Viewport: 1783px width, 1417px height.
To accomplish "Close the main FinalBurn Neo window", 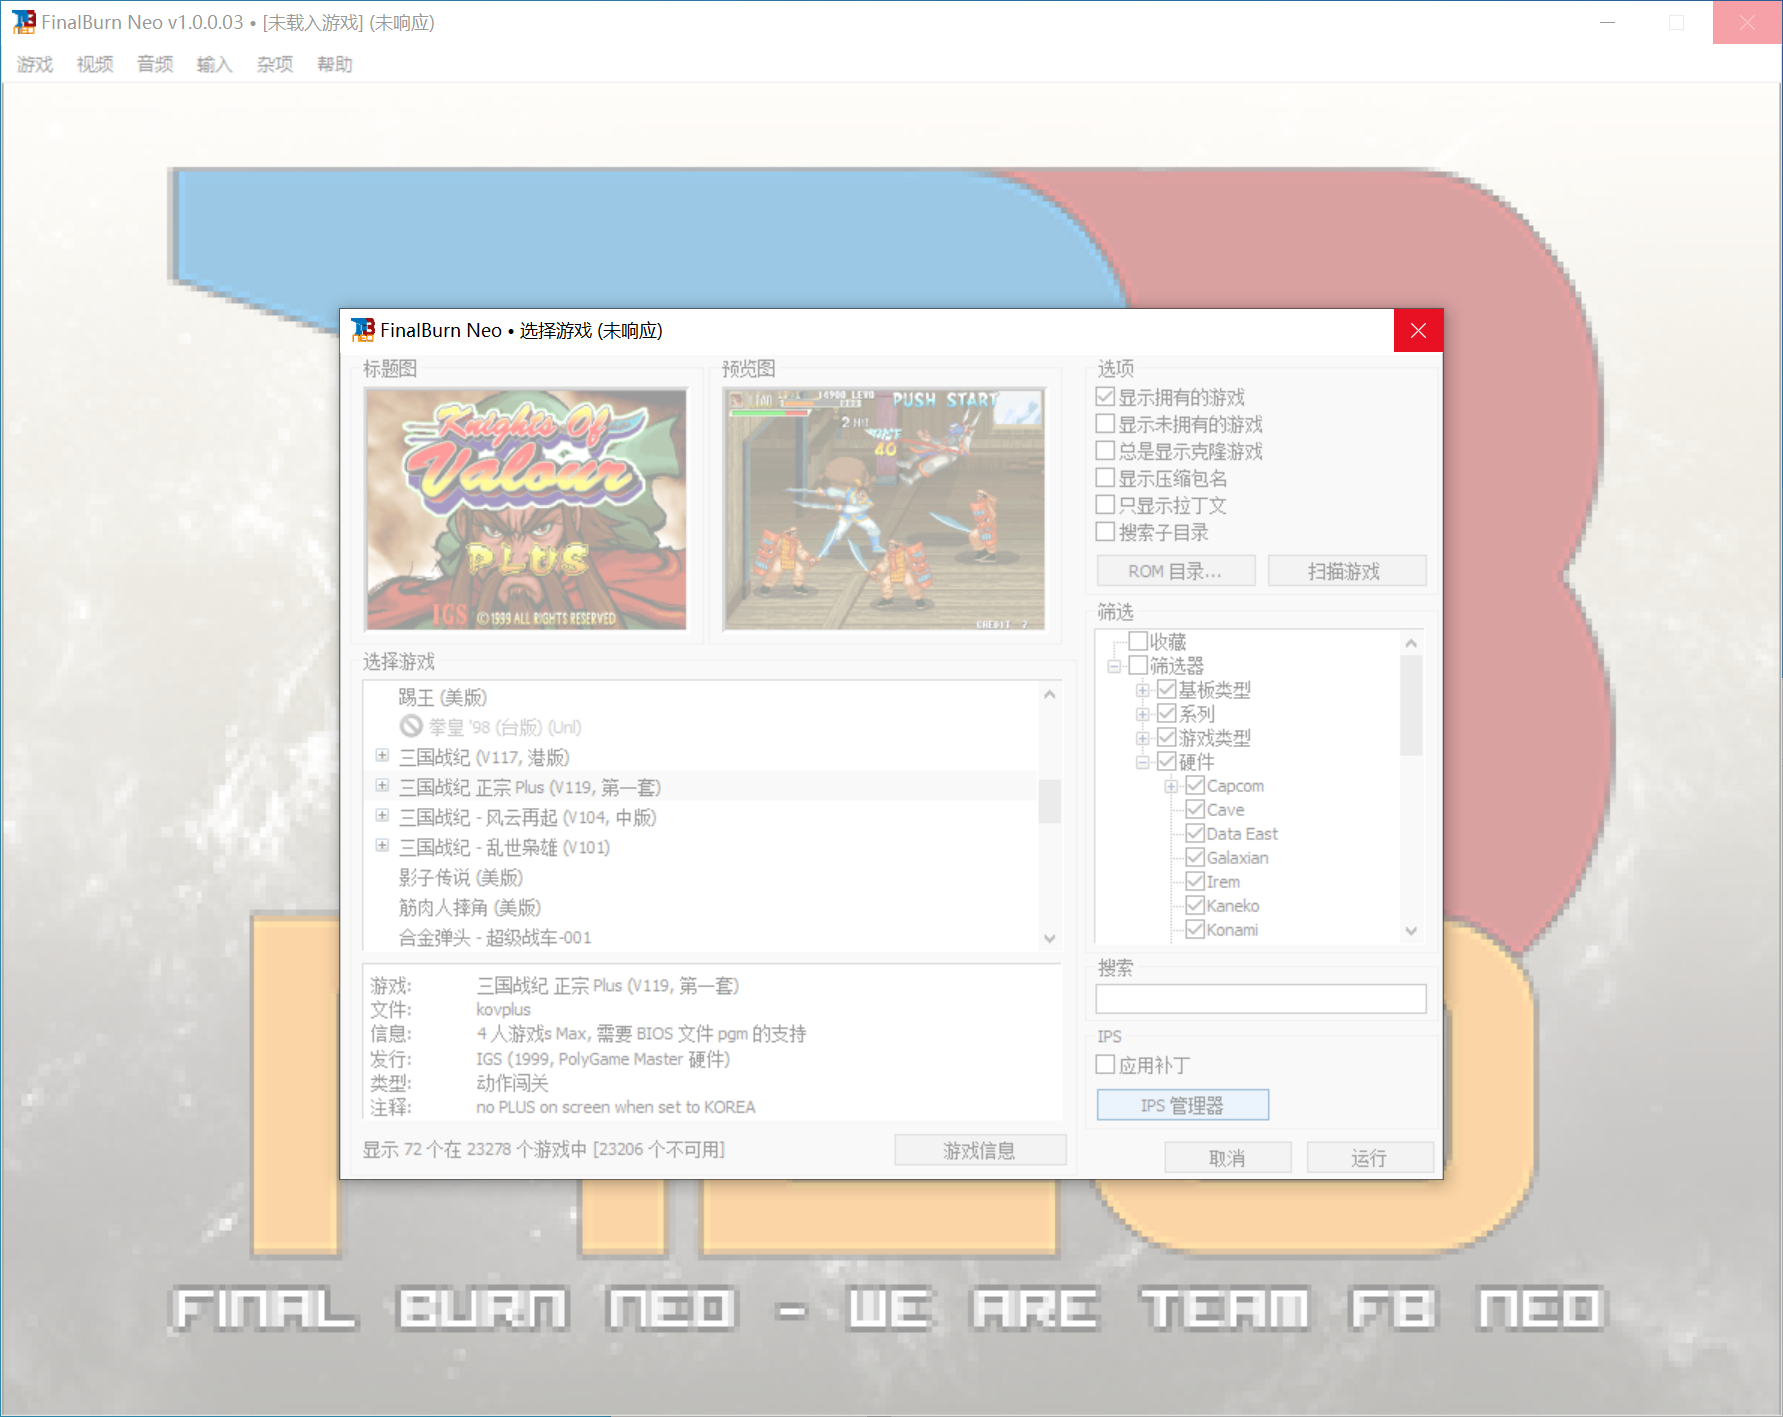I will point(1747,22).
